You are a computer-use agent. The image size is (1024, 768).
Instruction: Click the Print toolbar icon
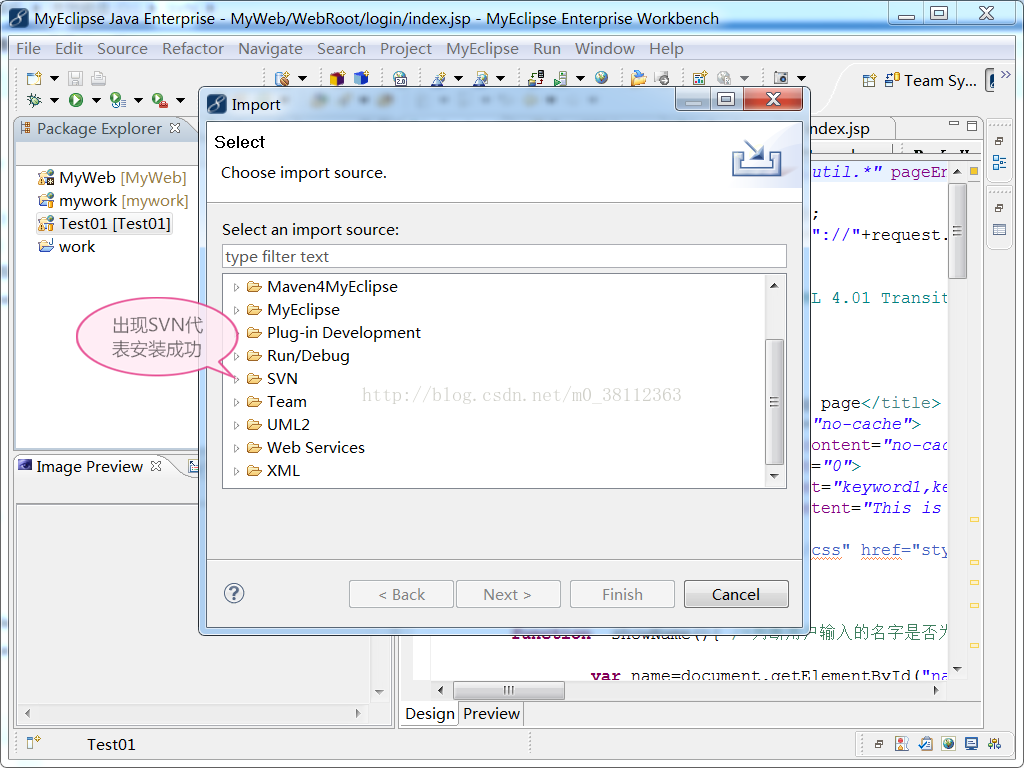(98, 78)
